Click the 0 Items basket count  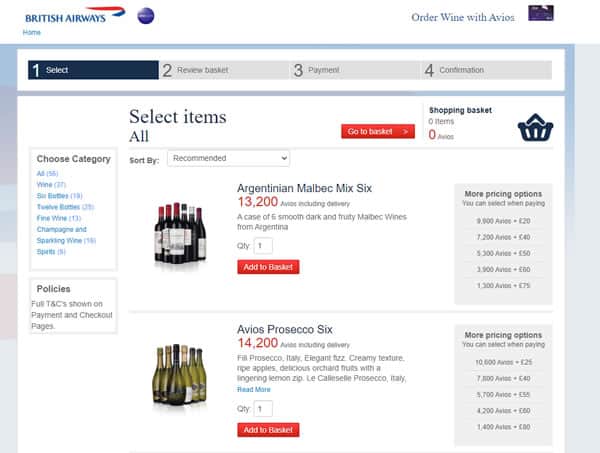pos(441,121)
